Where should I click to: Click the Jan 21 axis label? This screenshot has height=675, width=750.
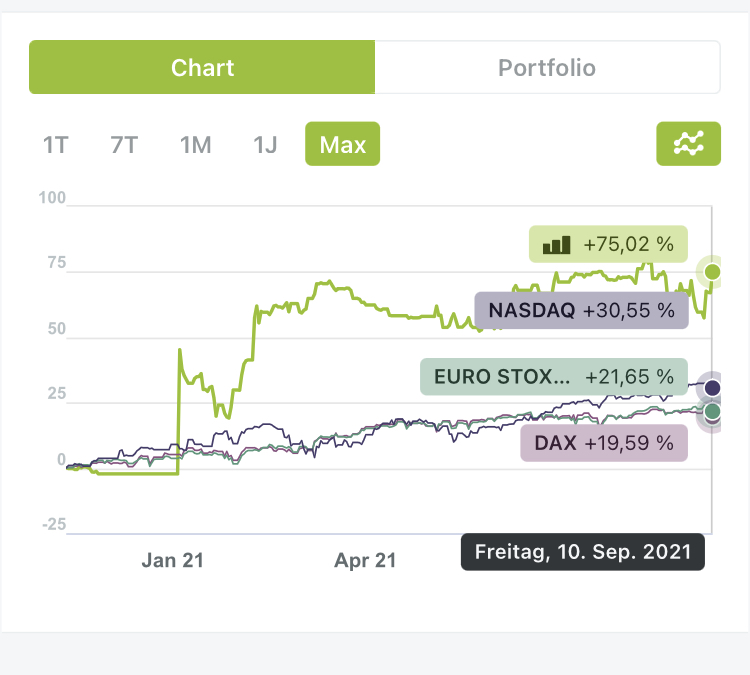pos(172,560)
